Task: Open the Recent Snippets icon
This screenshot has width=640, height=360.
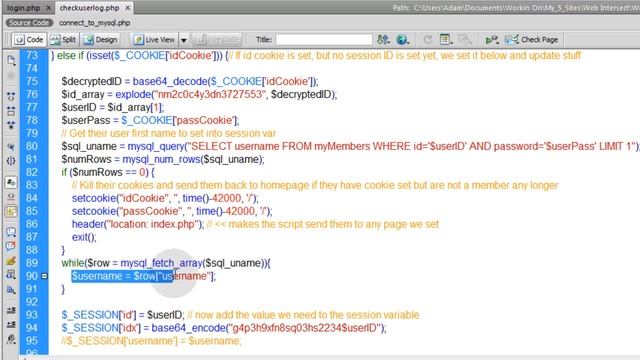Action: point(11,275)
